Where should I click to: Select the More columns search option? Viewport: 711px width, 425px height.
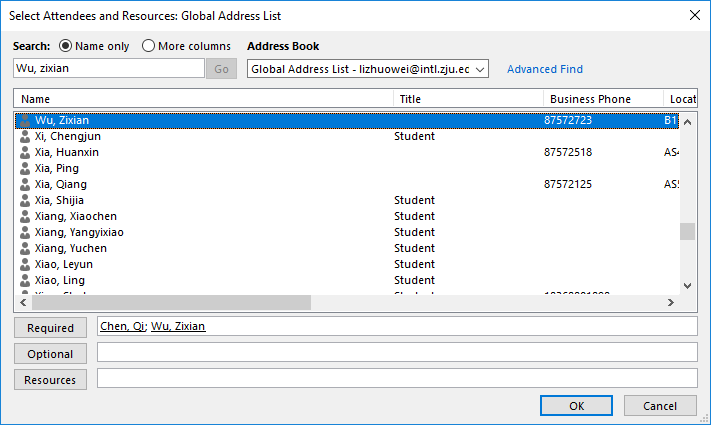tap(149, 46)
